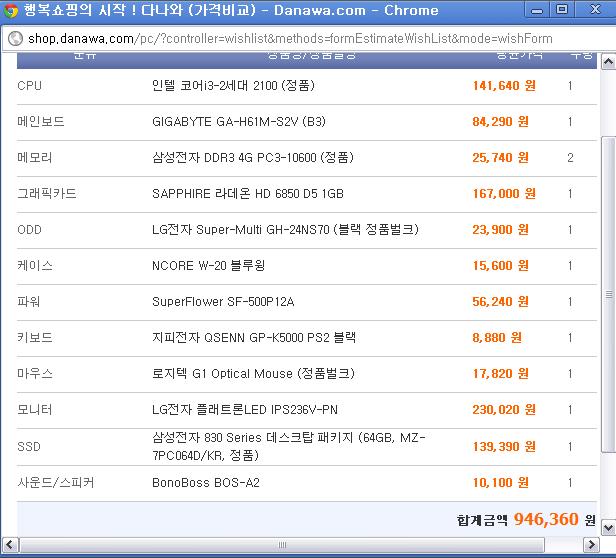Click the horizontal scrollbar left arrow
616x558 pixels.
click(9, 545)
